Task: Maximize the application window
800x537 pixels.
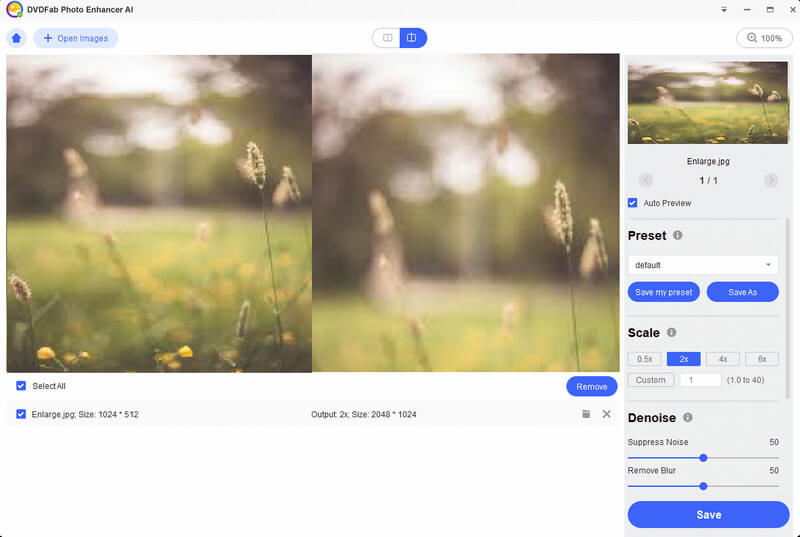Action: [770, 10]
